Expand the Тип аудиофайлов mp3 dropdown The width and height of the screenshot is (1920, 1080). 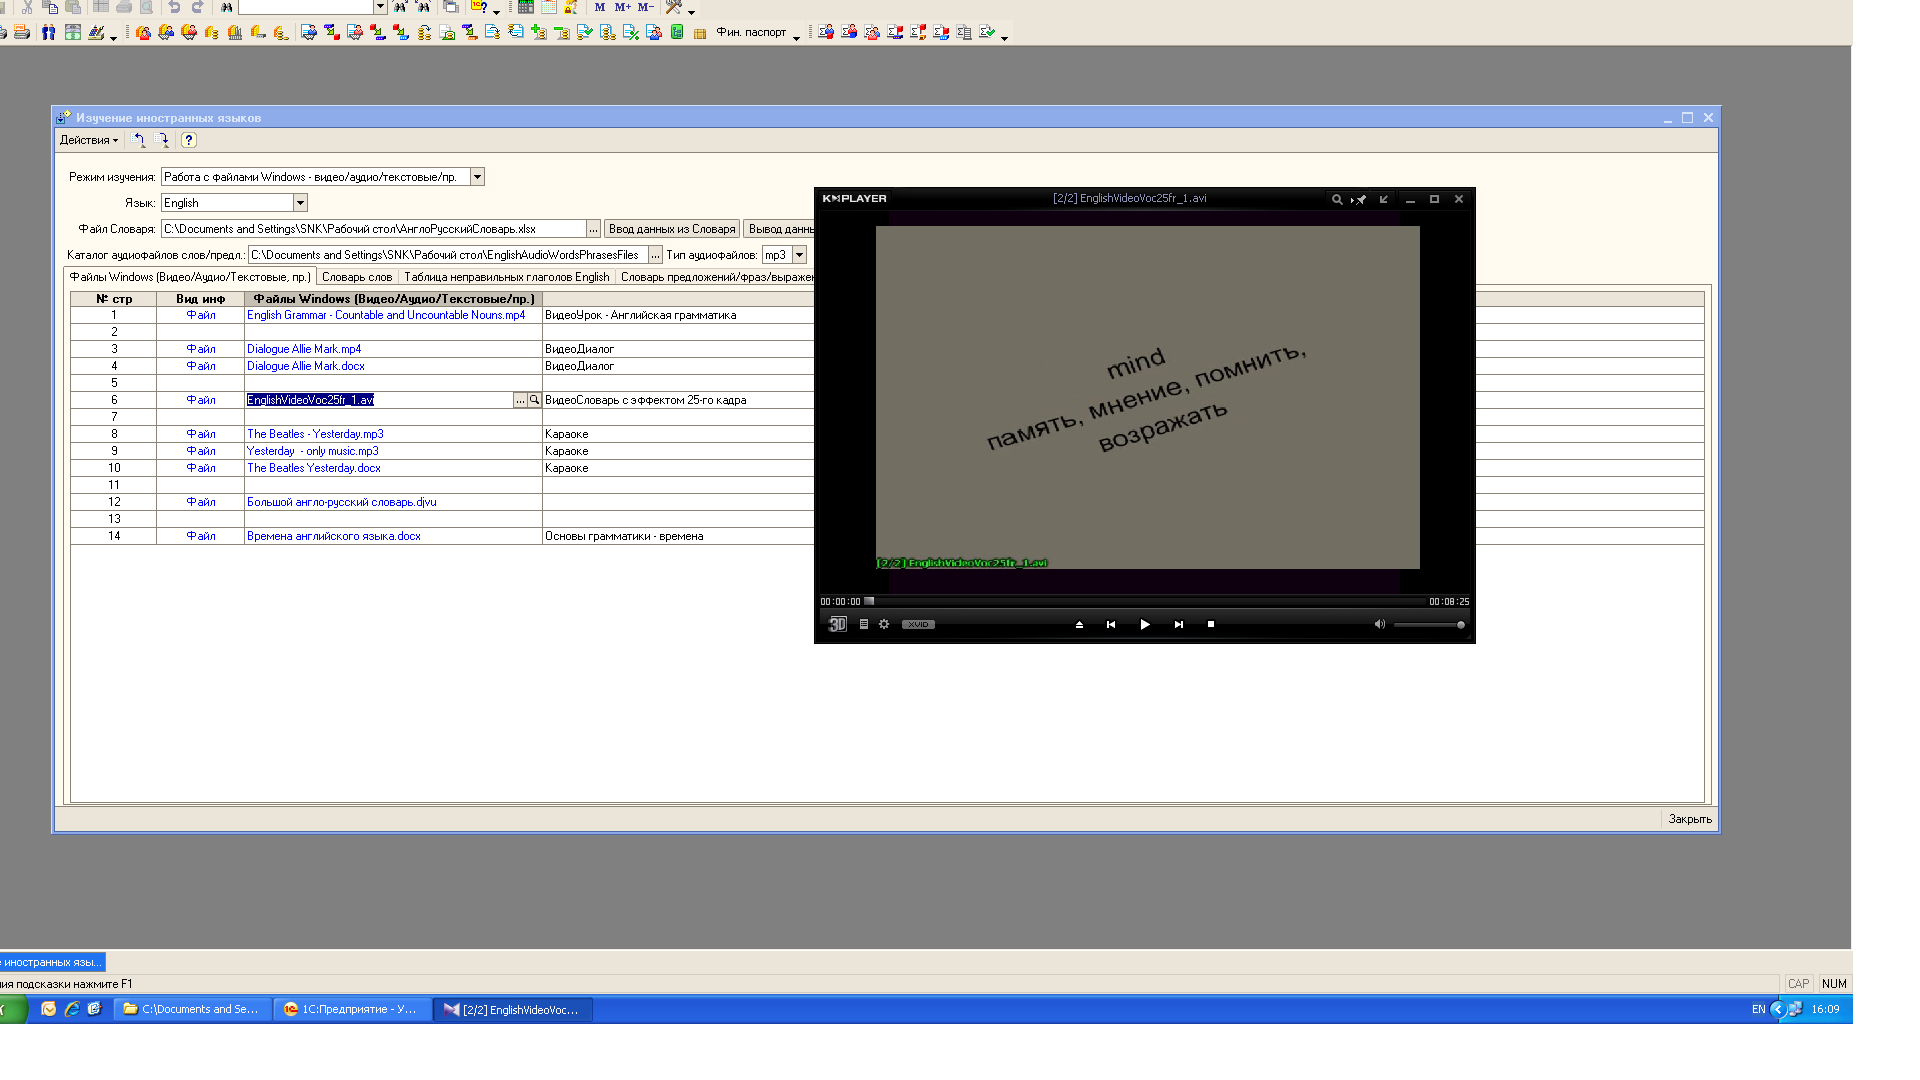(799, 255)
